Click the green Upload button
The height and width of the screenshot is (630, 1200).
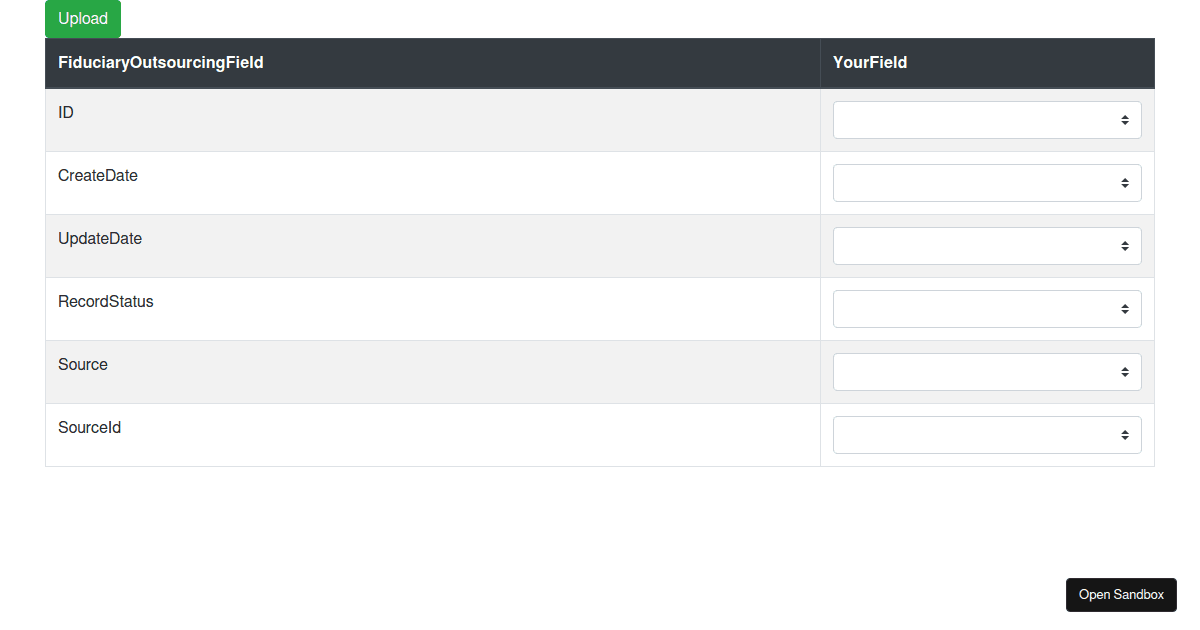point(82,18)
